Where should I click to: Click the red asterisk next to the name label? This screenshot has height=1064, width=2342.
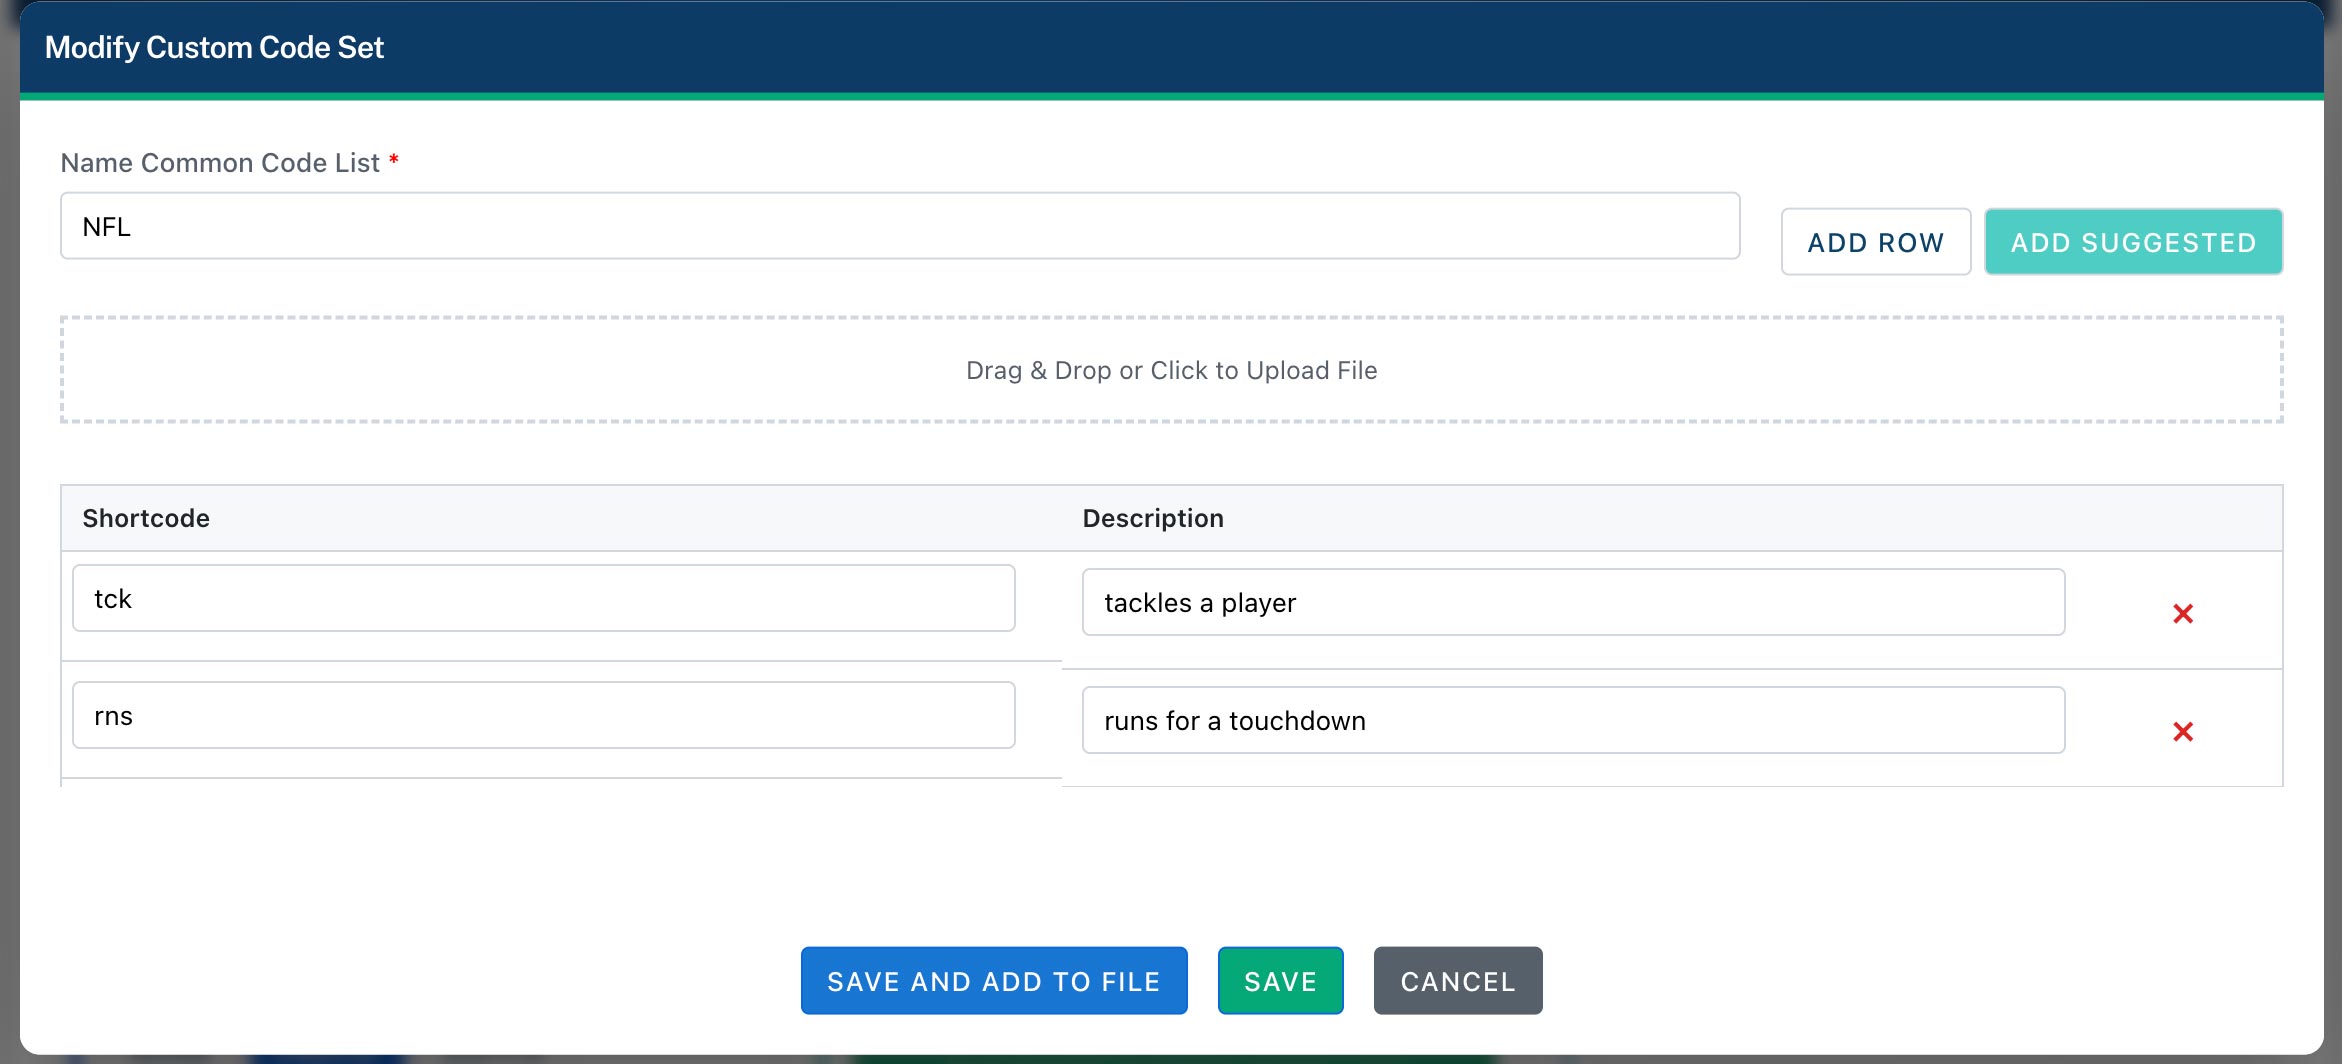(394, 160)
